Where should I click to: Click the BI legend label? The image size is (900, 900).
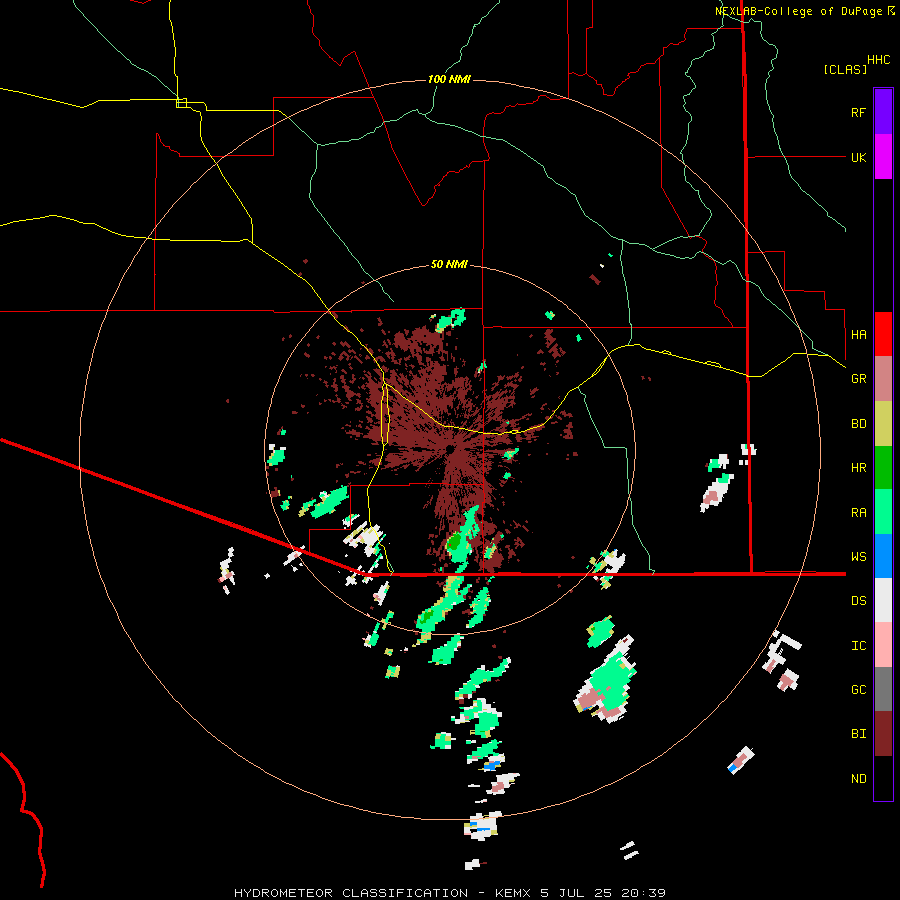[x=858, y=734]
